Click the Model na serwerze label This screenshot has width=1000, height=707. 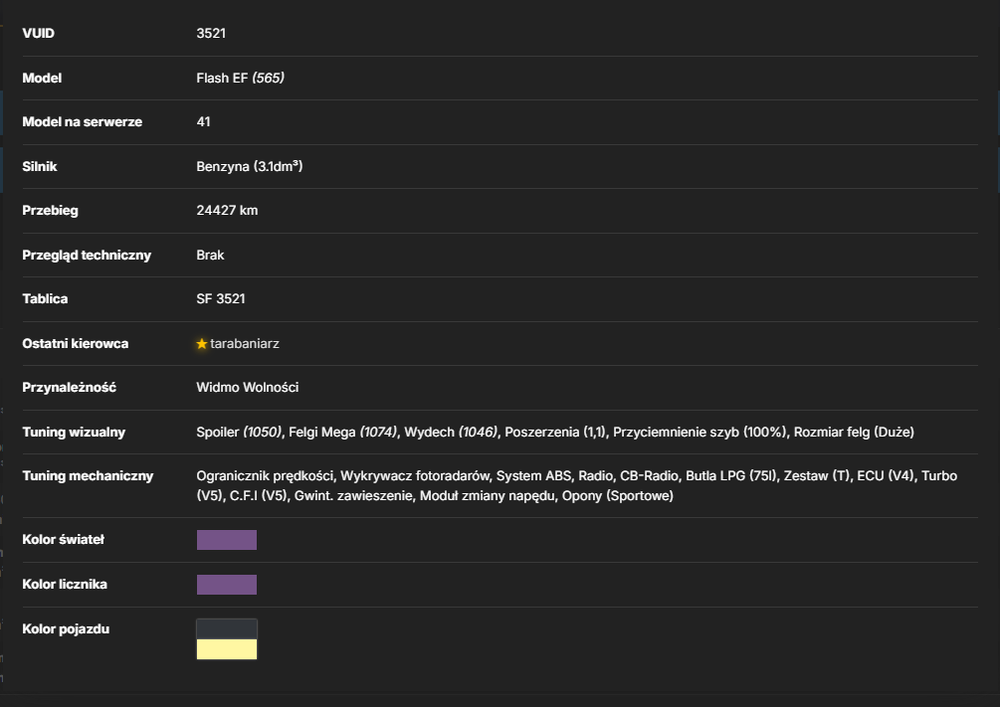pos(82,122)
